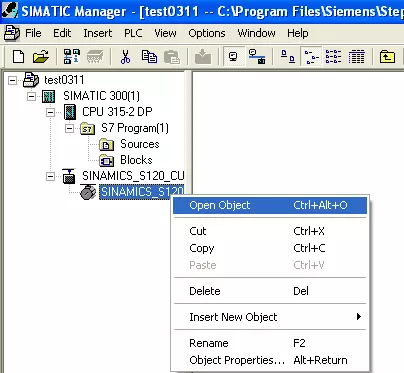Click the SIMATIC Manager title bar icon
This screenshot has width=404, height=373.
[x=9, y=10]
